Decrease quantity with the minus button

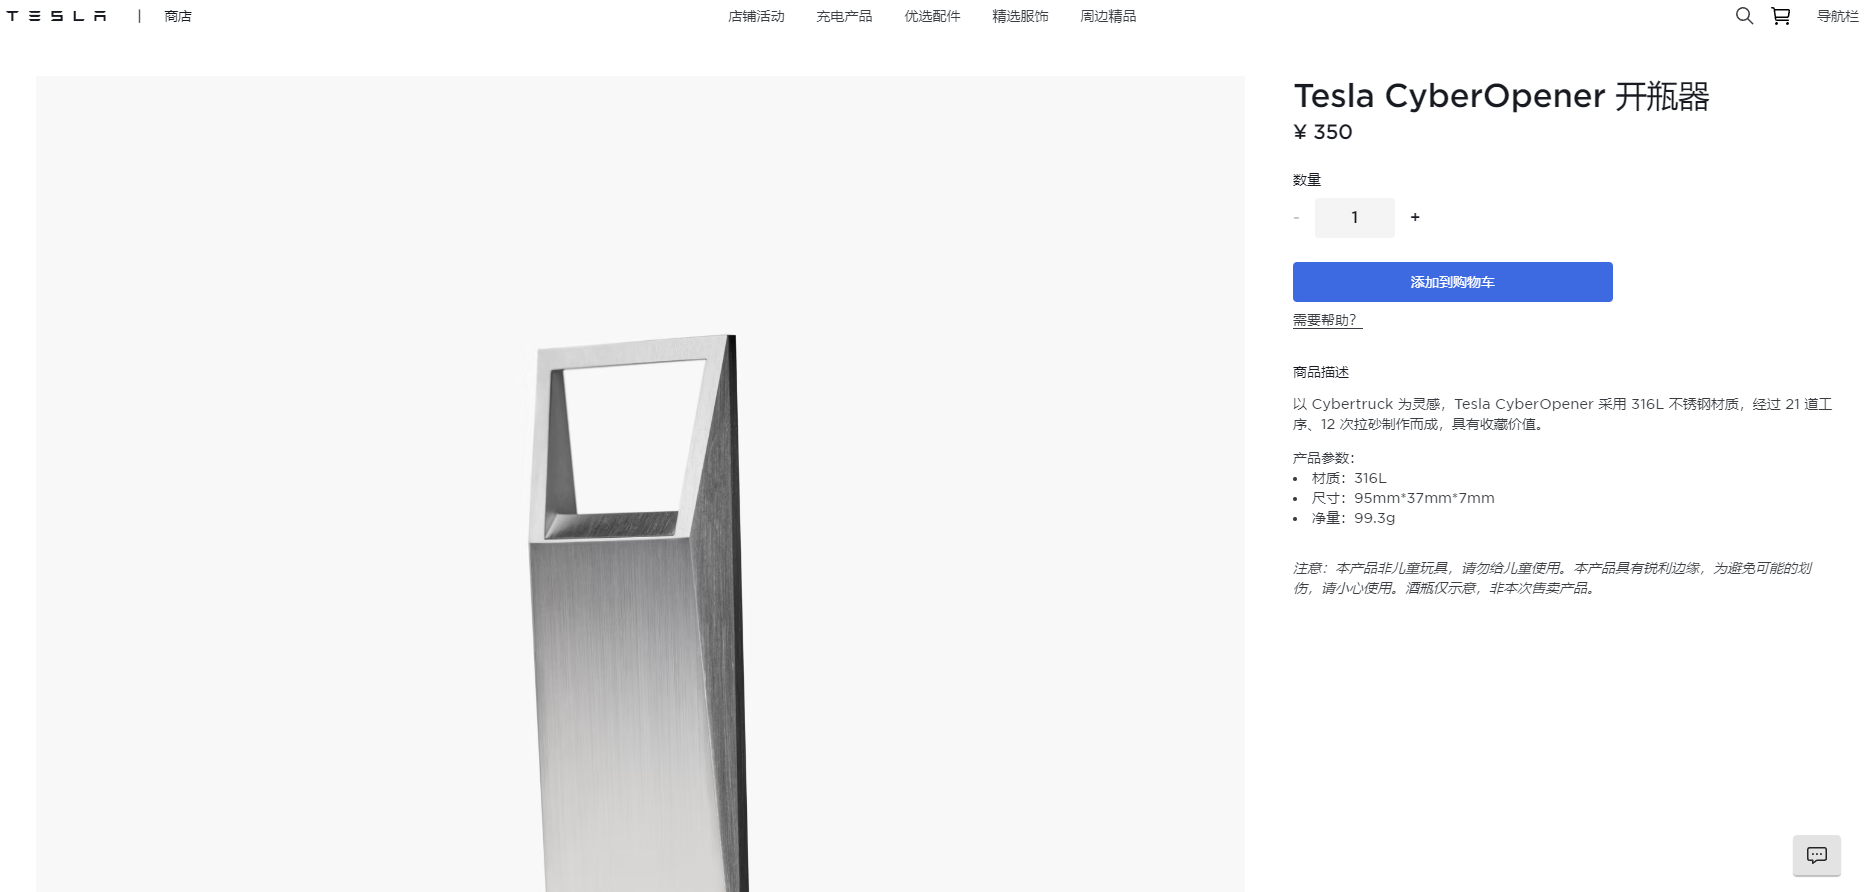coord(1297,218)
